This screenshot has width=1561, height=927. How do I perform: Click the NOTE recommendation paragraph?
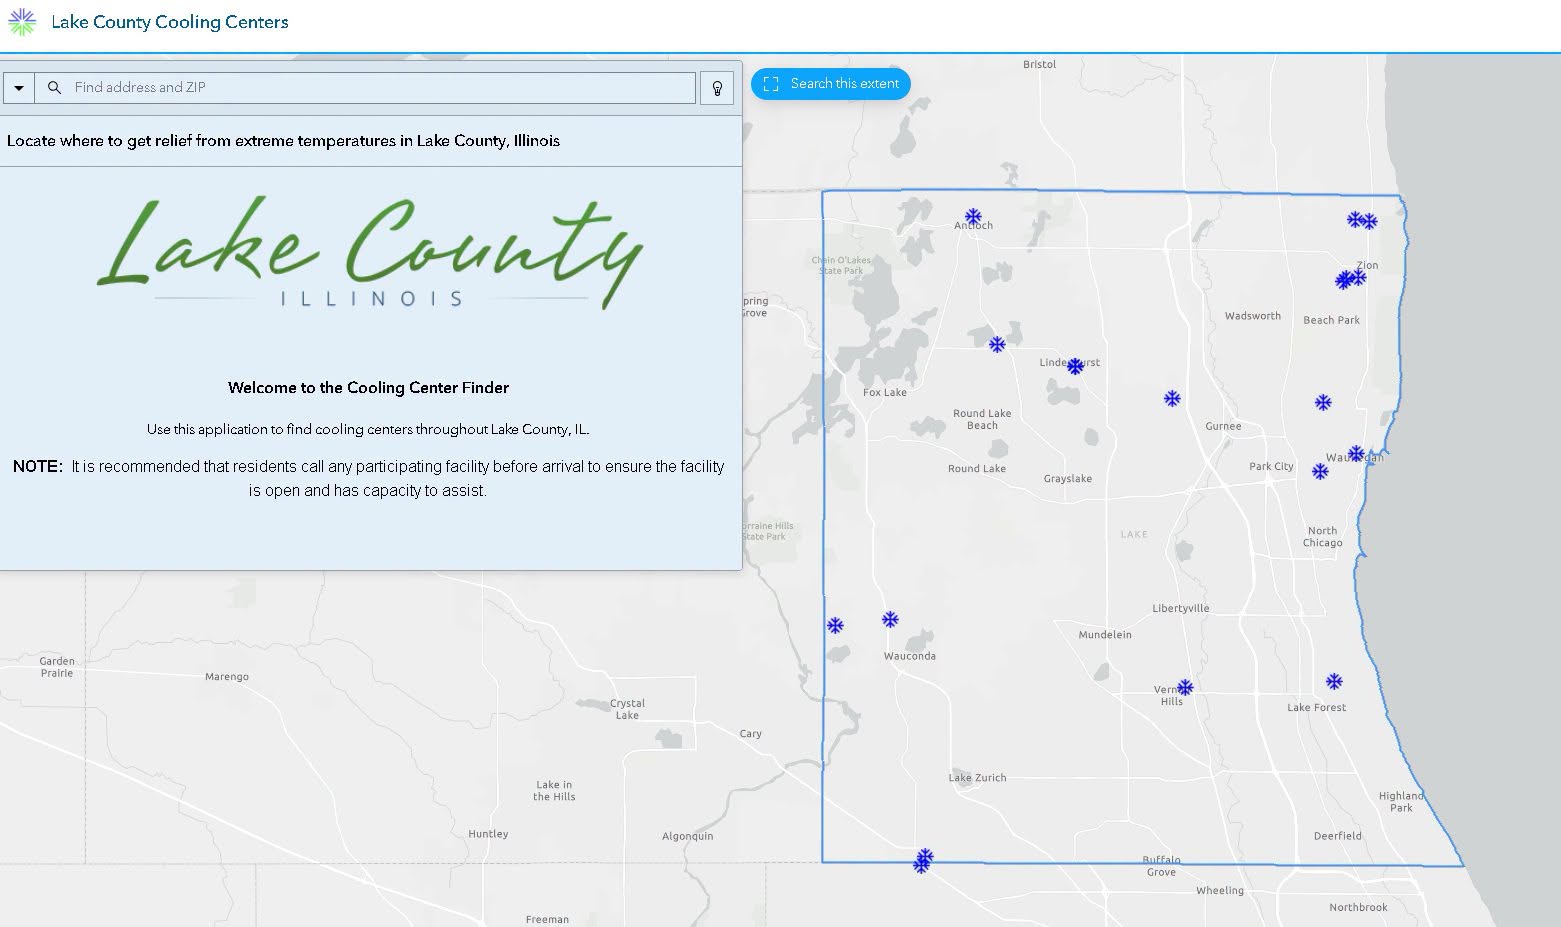368,478
